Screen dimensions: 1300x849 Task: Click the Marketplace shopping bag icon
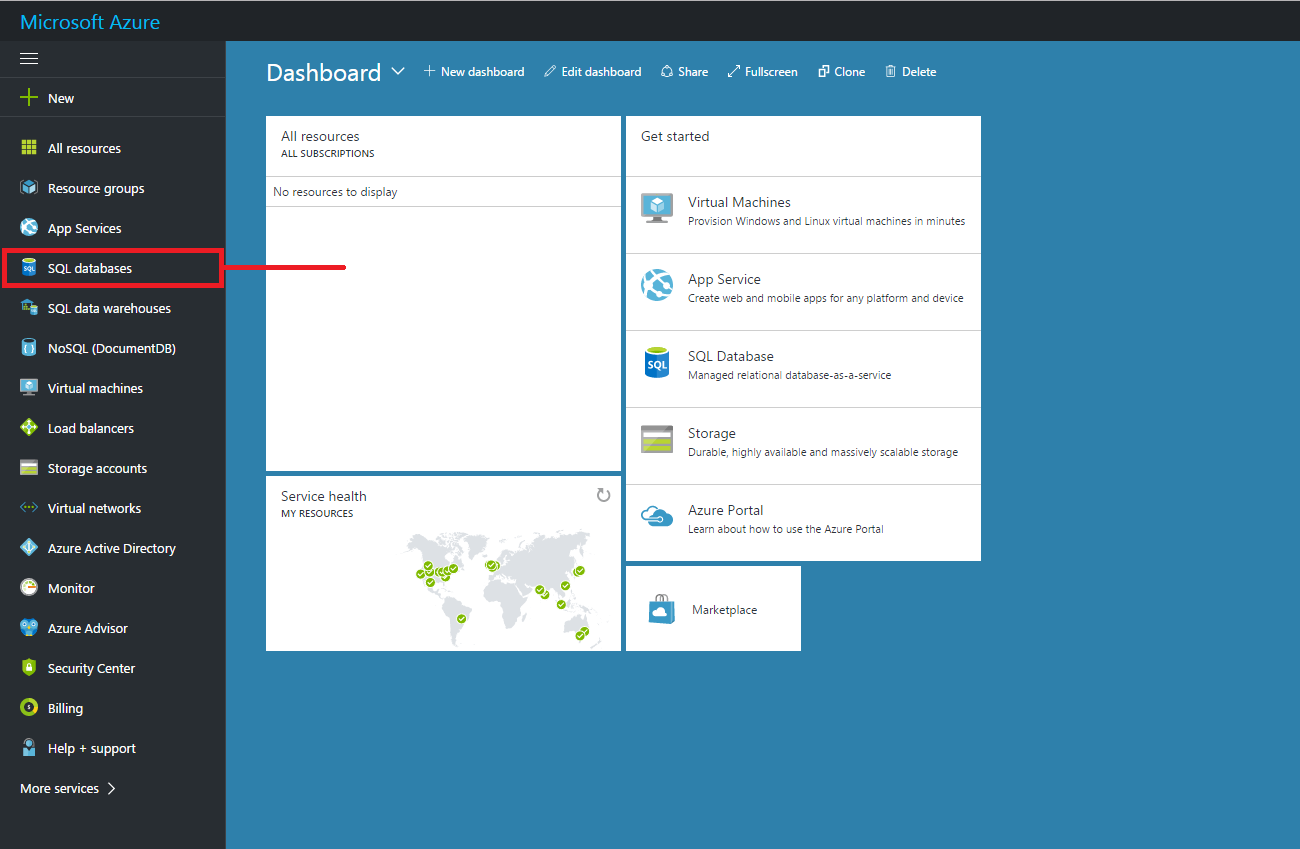coord(662,610)
